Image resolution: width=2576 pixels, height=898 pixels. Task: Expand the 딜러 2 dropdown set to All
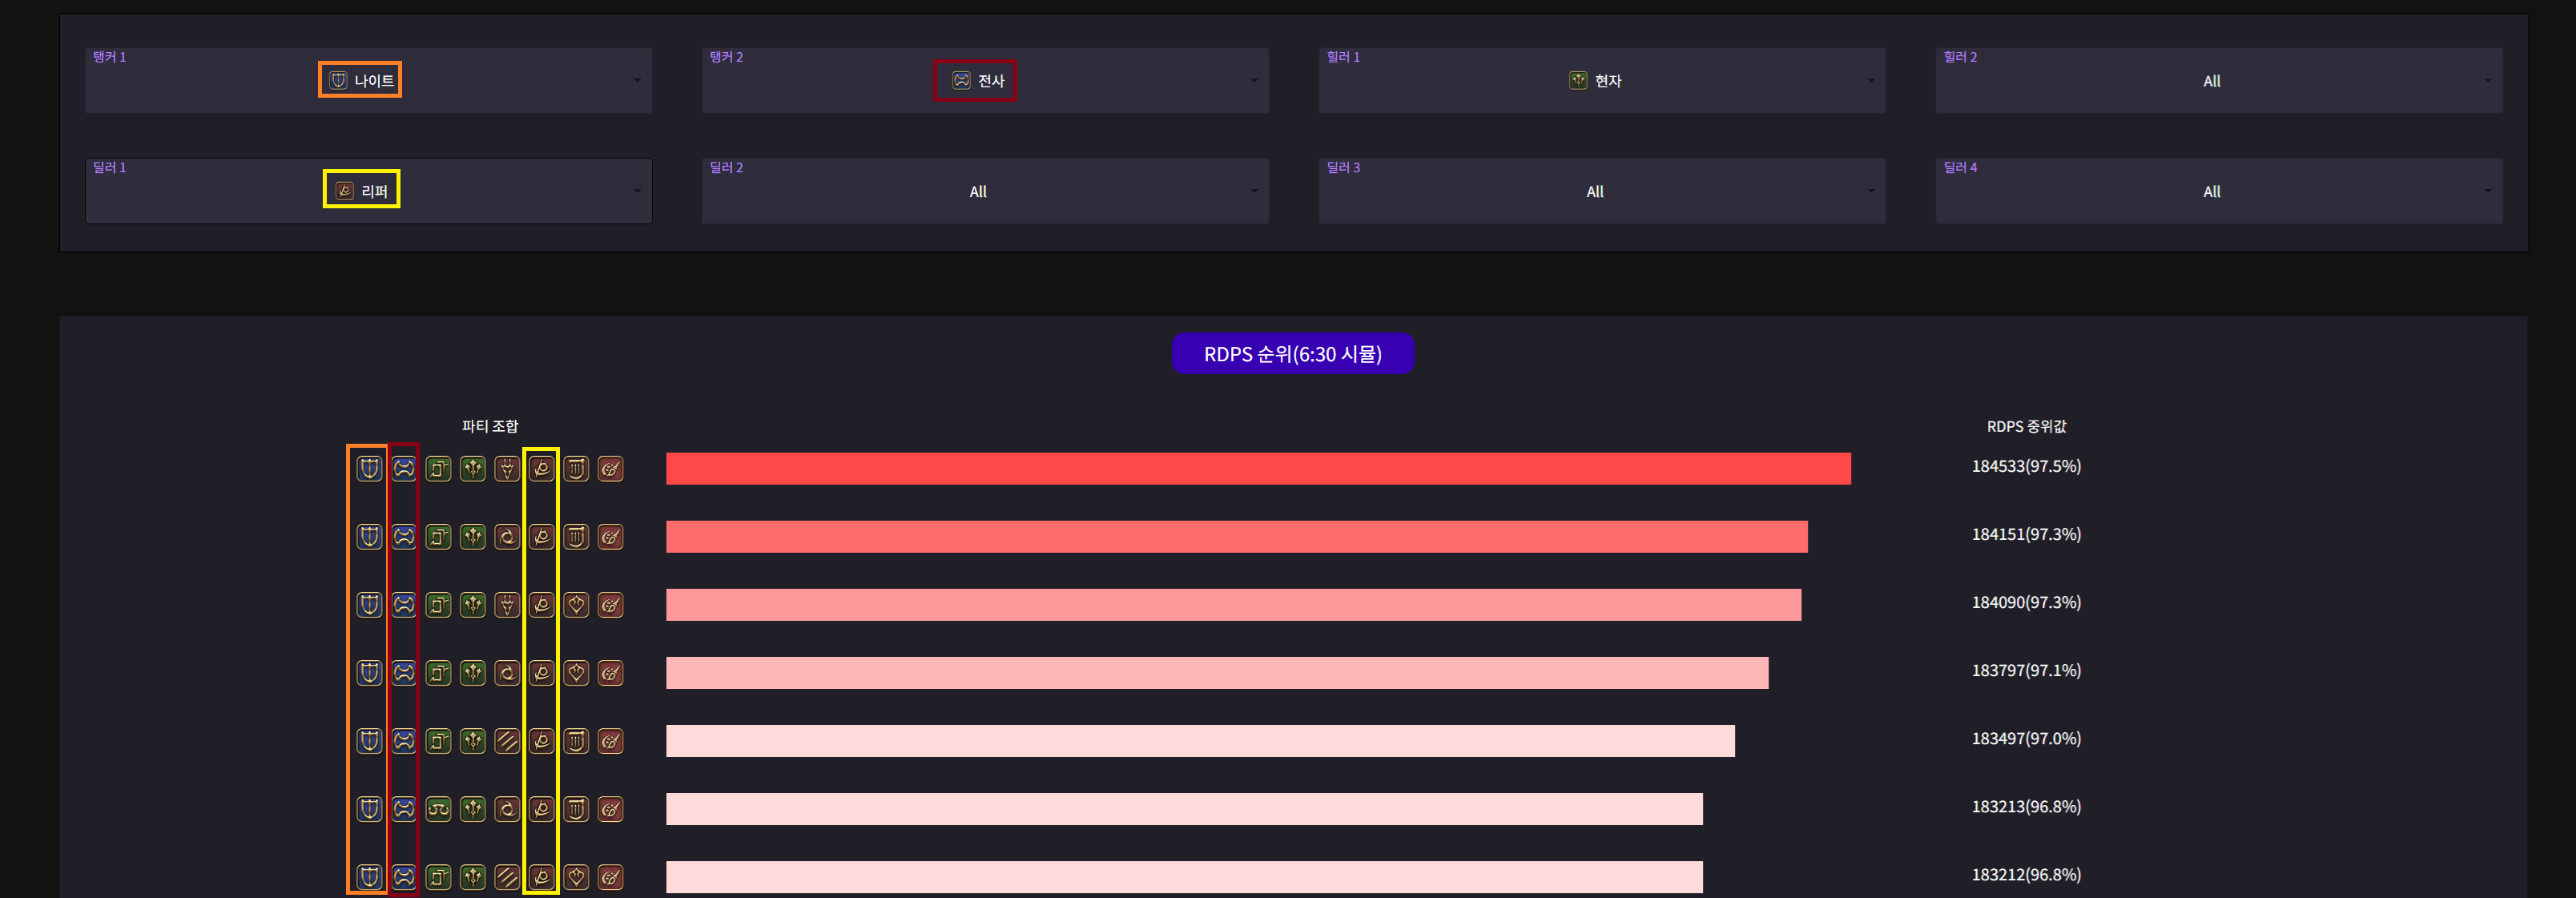click(x=985, y=191)
